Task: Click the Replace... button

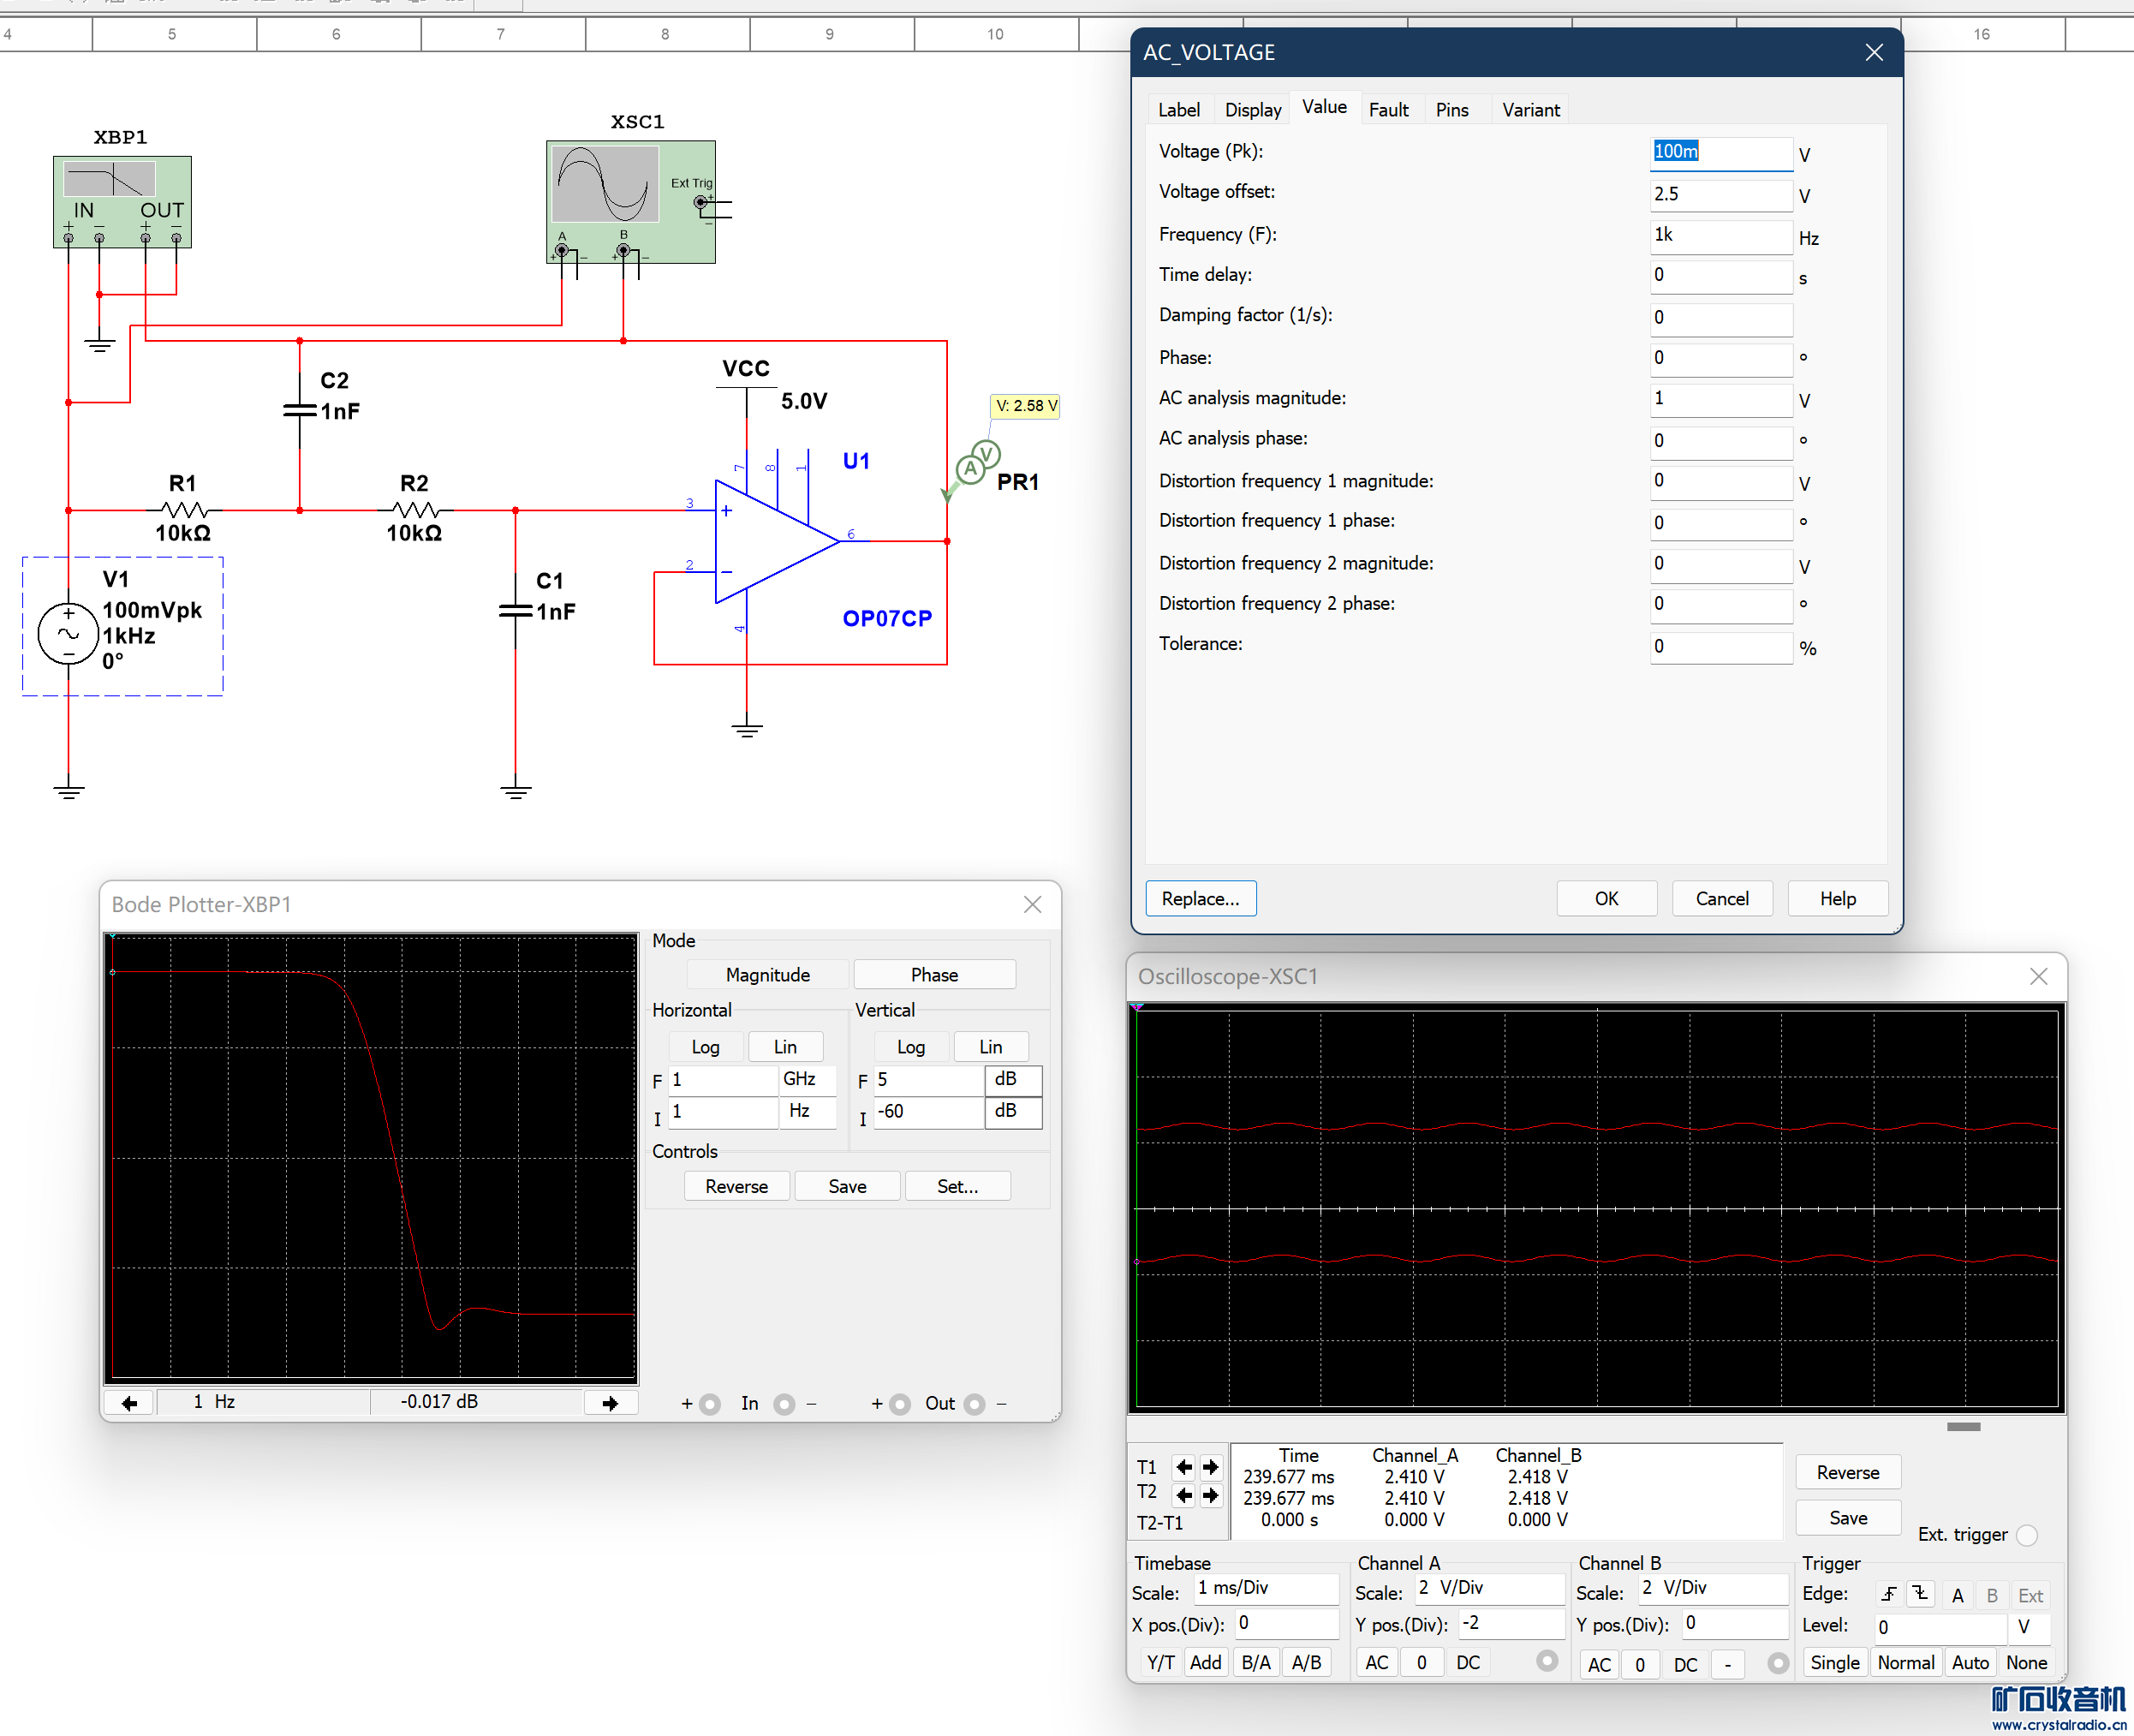Action: tap(1200, 898)
